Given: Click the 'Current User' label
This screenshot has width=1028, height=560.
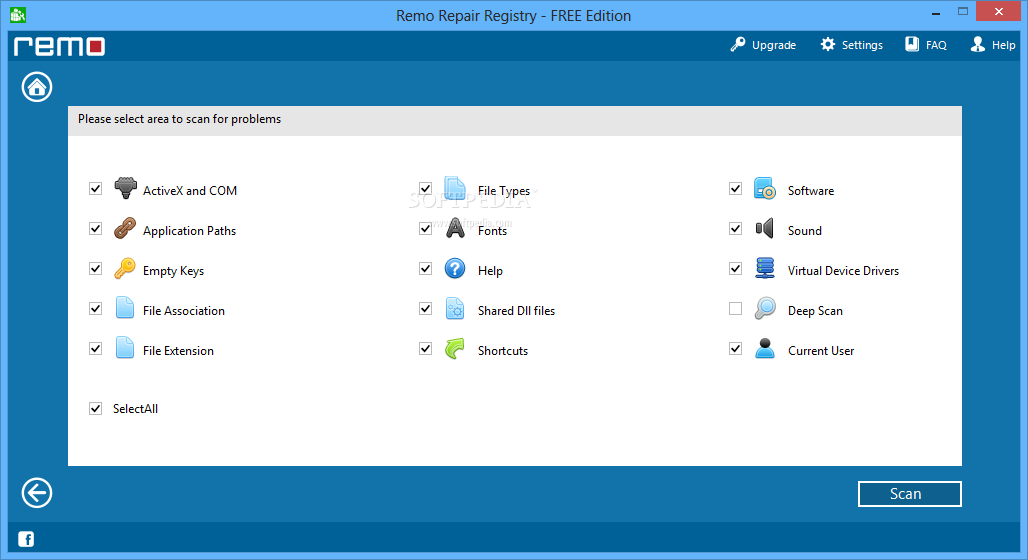Looking at the screenshot, I should 821,351.
